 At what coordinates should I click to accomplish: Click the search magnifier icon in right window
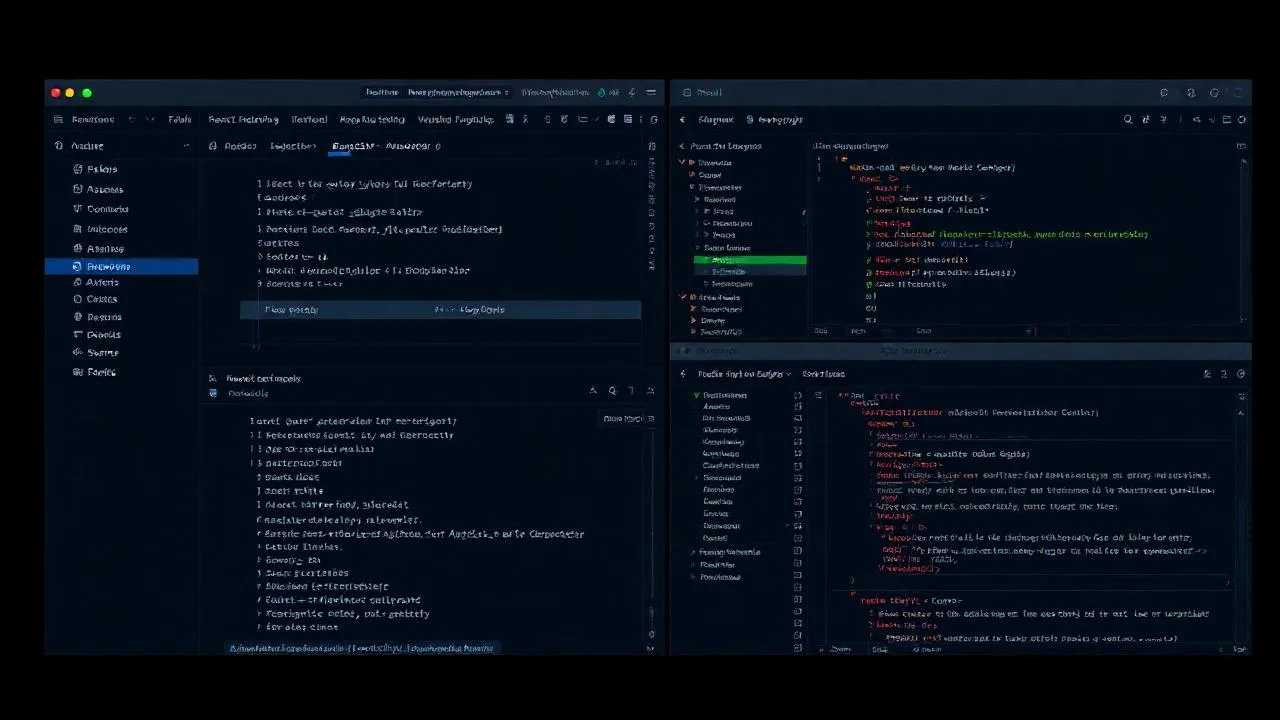click(1129, 120)
